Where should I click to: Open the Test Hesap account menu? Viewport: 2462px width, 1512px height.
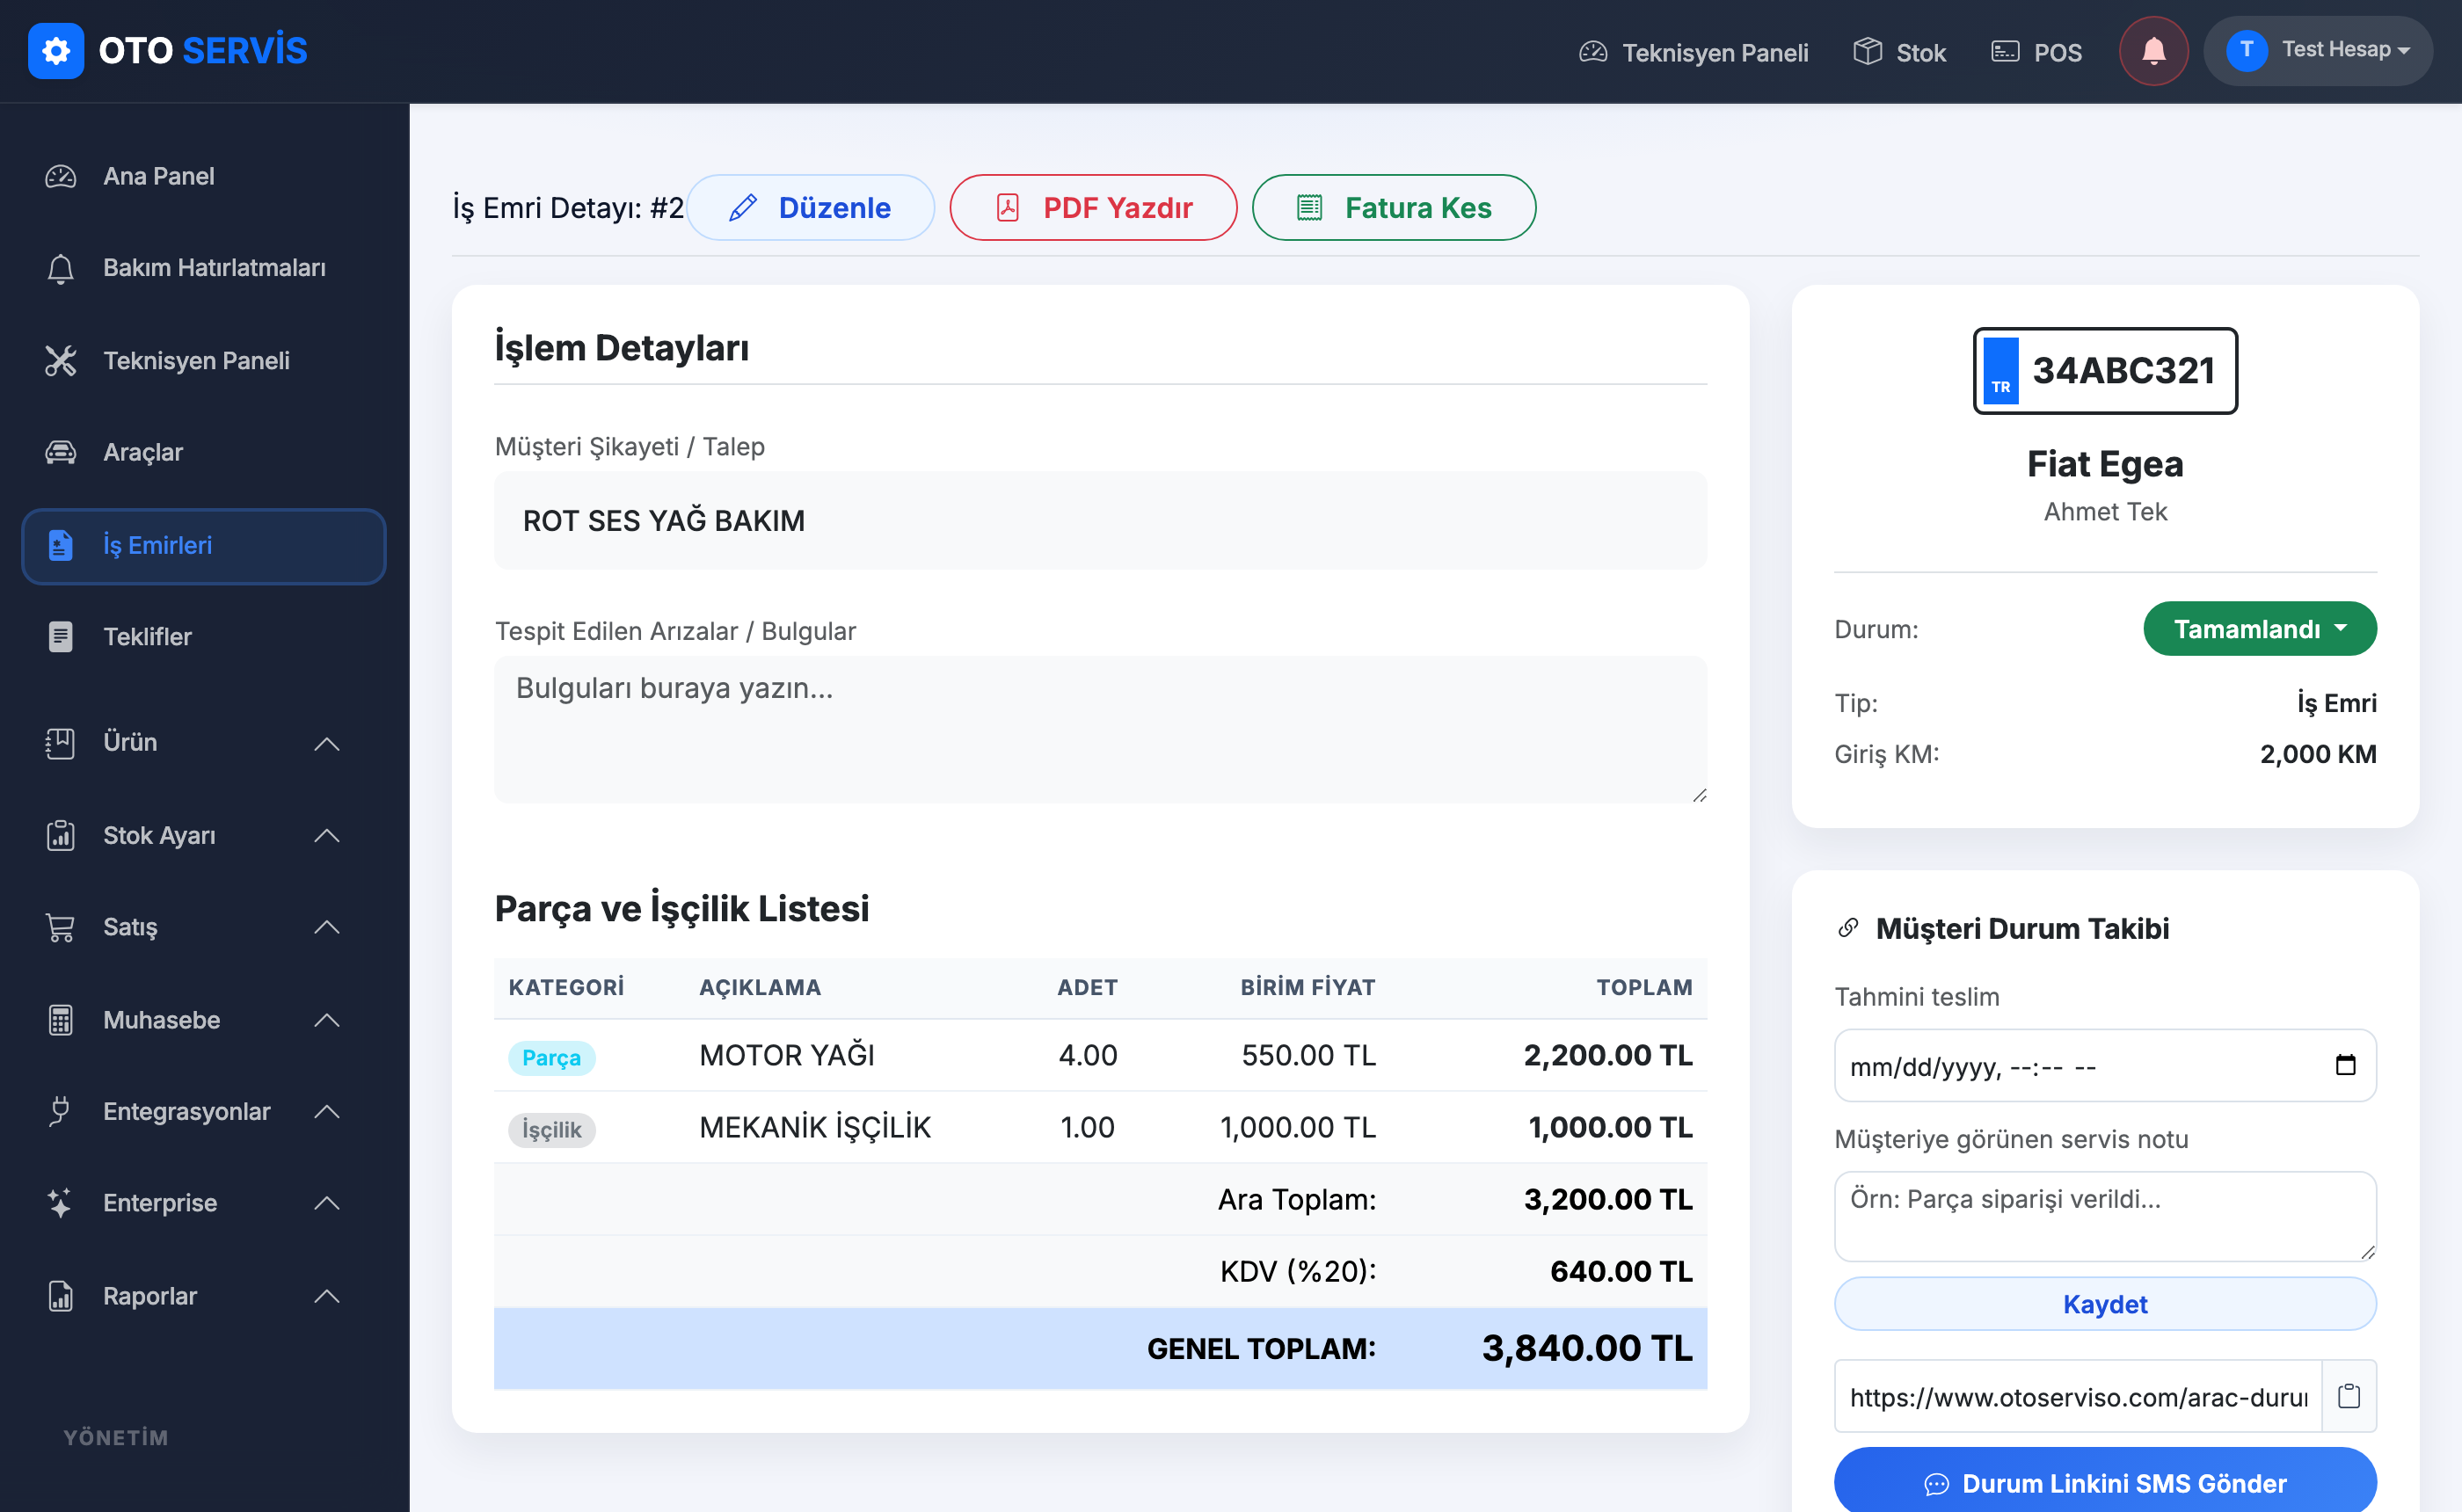coord(2318,50)
